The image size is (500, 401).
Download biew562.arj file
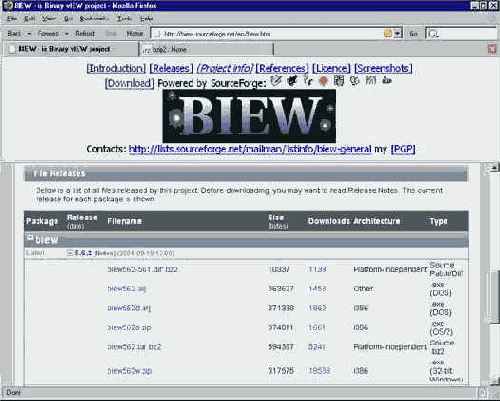(x=127, y=289)
